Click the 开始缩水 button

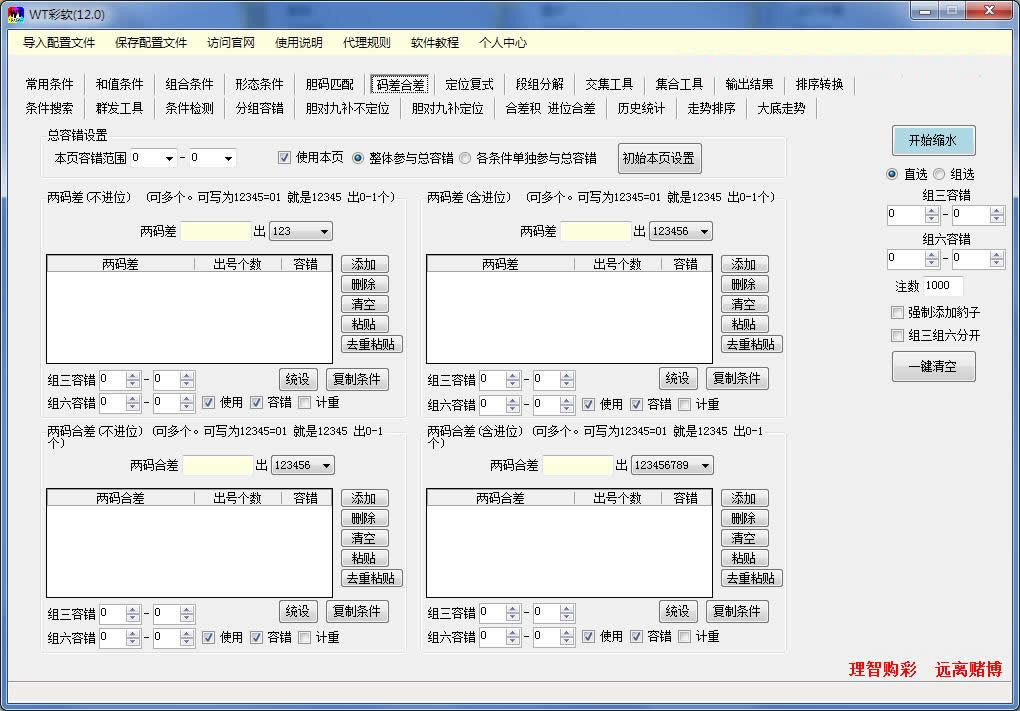(932, 140)
